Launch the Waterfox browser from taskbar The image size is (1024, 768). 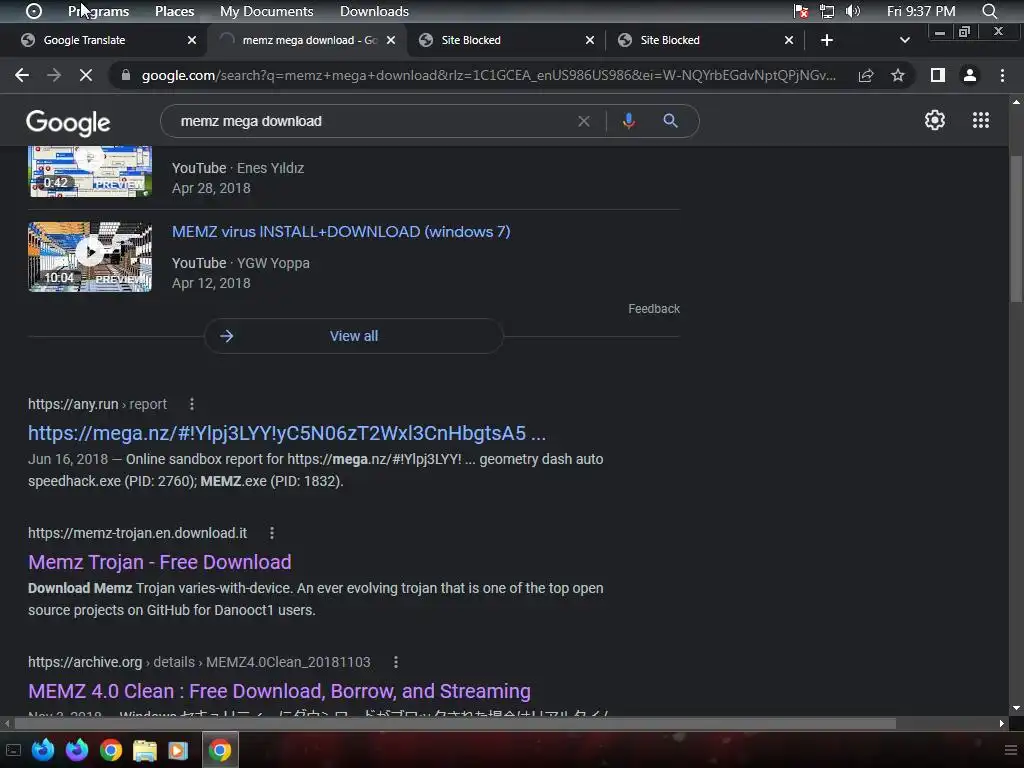click(x=43, y=750)
